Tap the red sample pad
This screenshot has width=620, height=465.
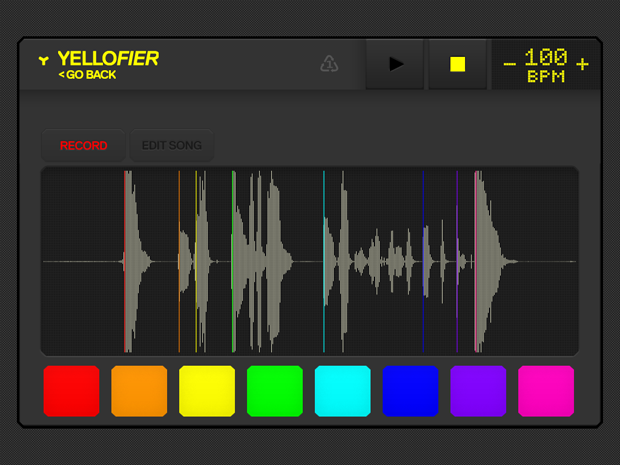71,391
